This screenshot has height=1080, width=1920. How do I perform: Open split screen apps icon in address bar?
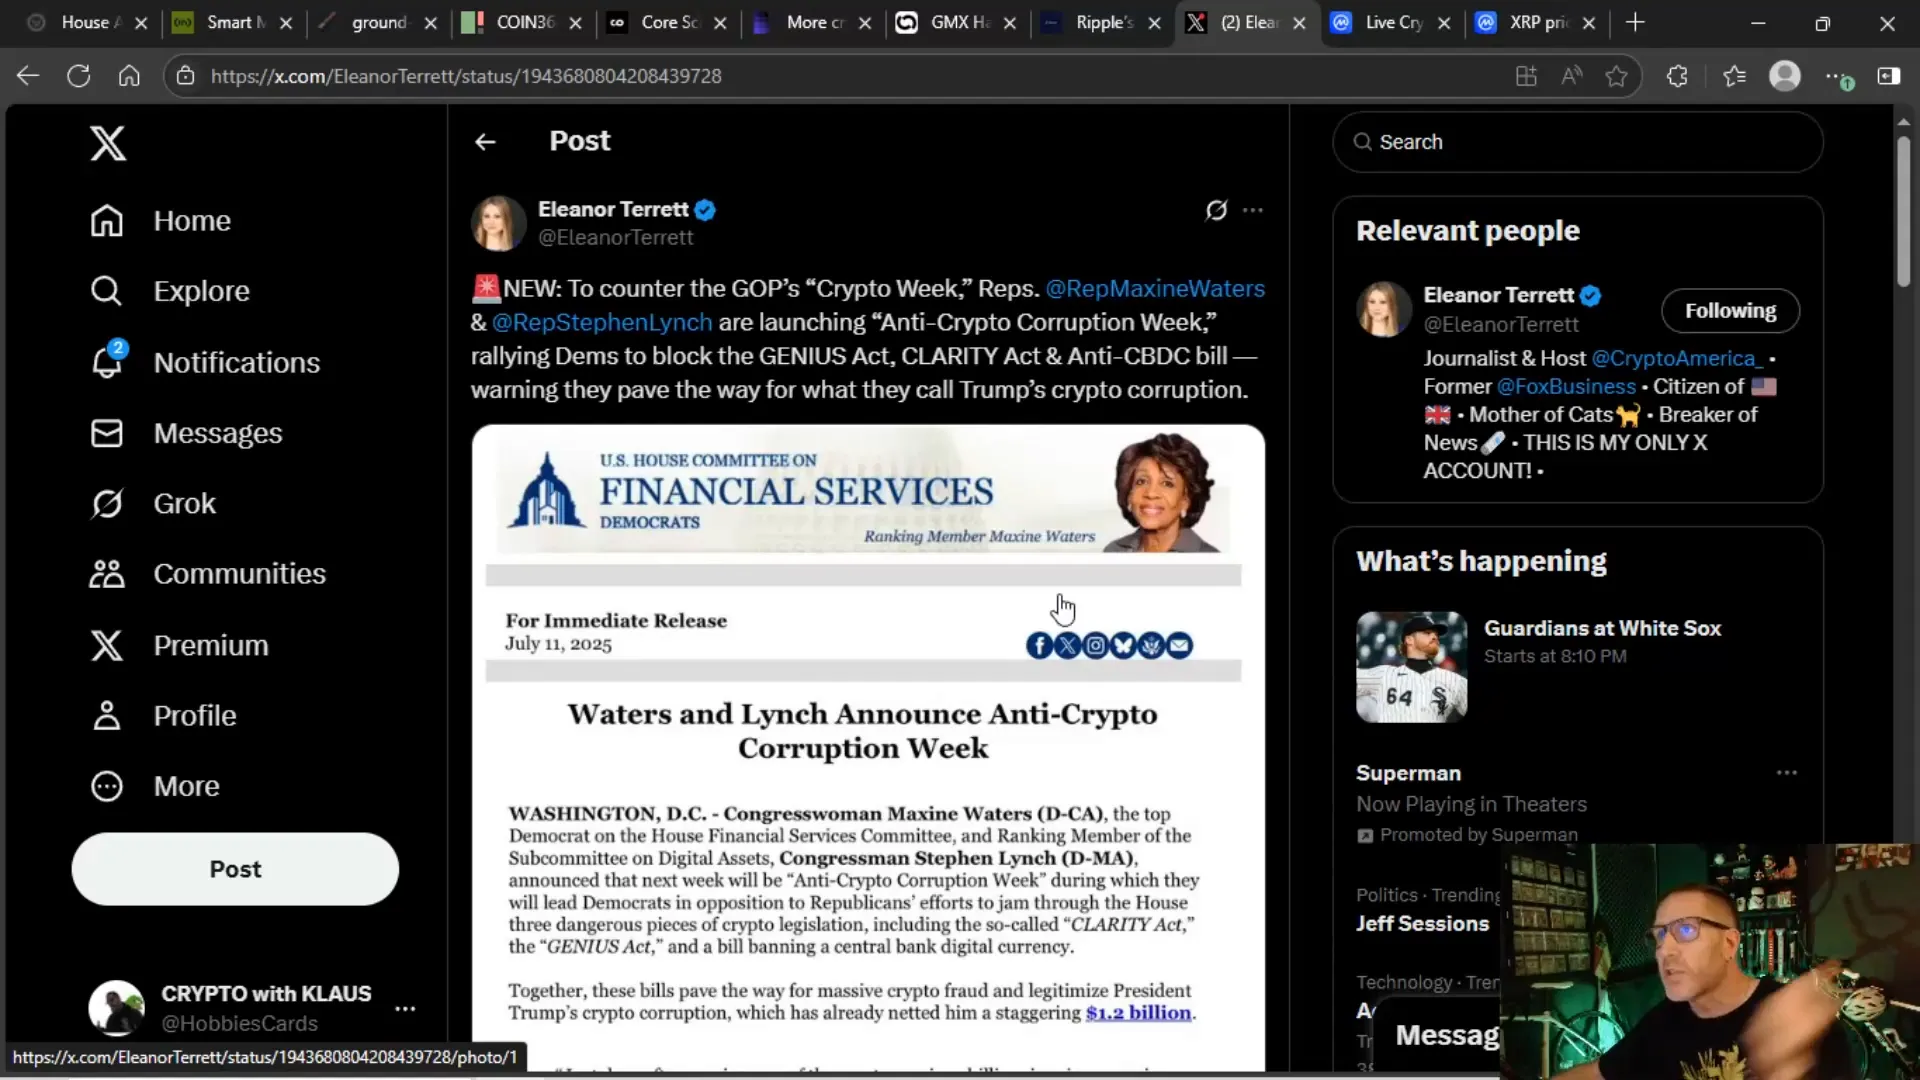click(1526, 76)
